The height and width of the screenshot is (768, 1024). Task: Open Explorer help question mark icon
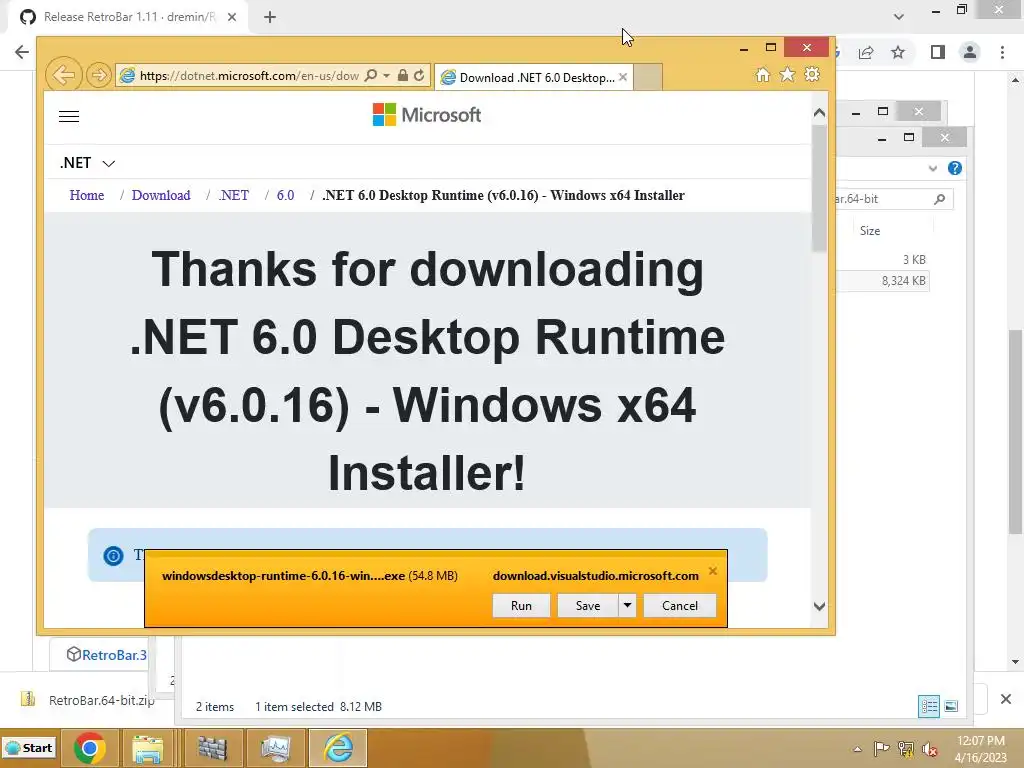[x=955, y=168]
